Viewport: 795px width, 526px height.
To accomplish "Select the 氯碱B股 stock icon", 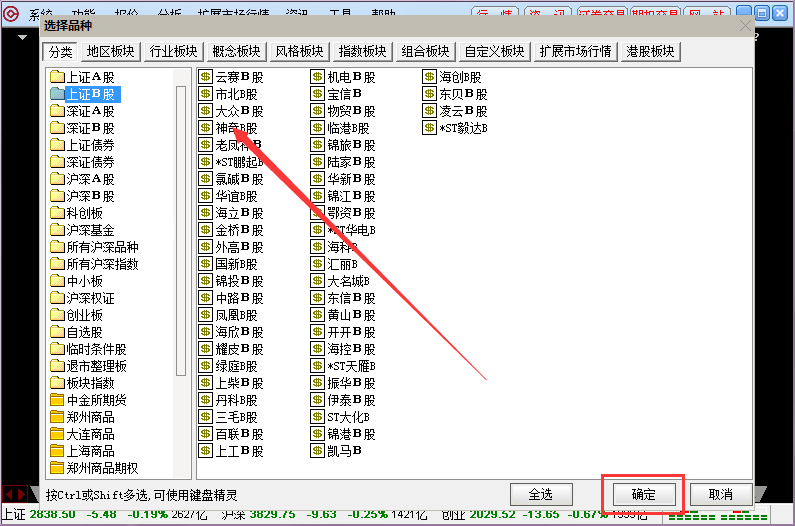I will pos(205,179).
